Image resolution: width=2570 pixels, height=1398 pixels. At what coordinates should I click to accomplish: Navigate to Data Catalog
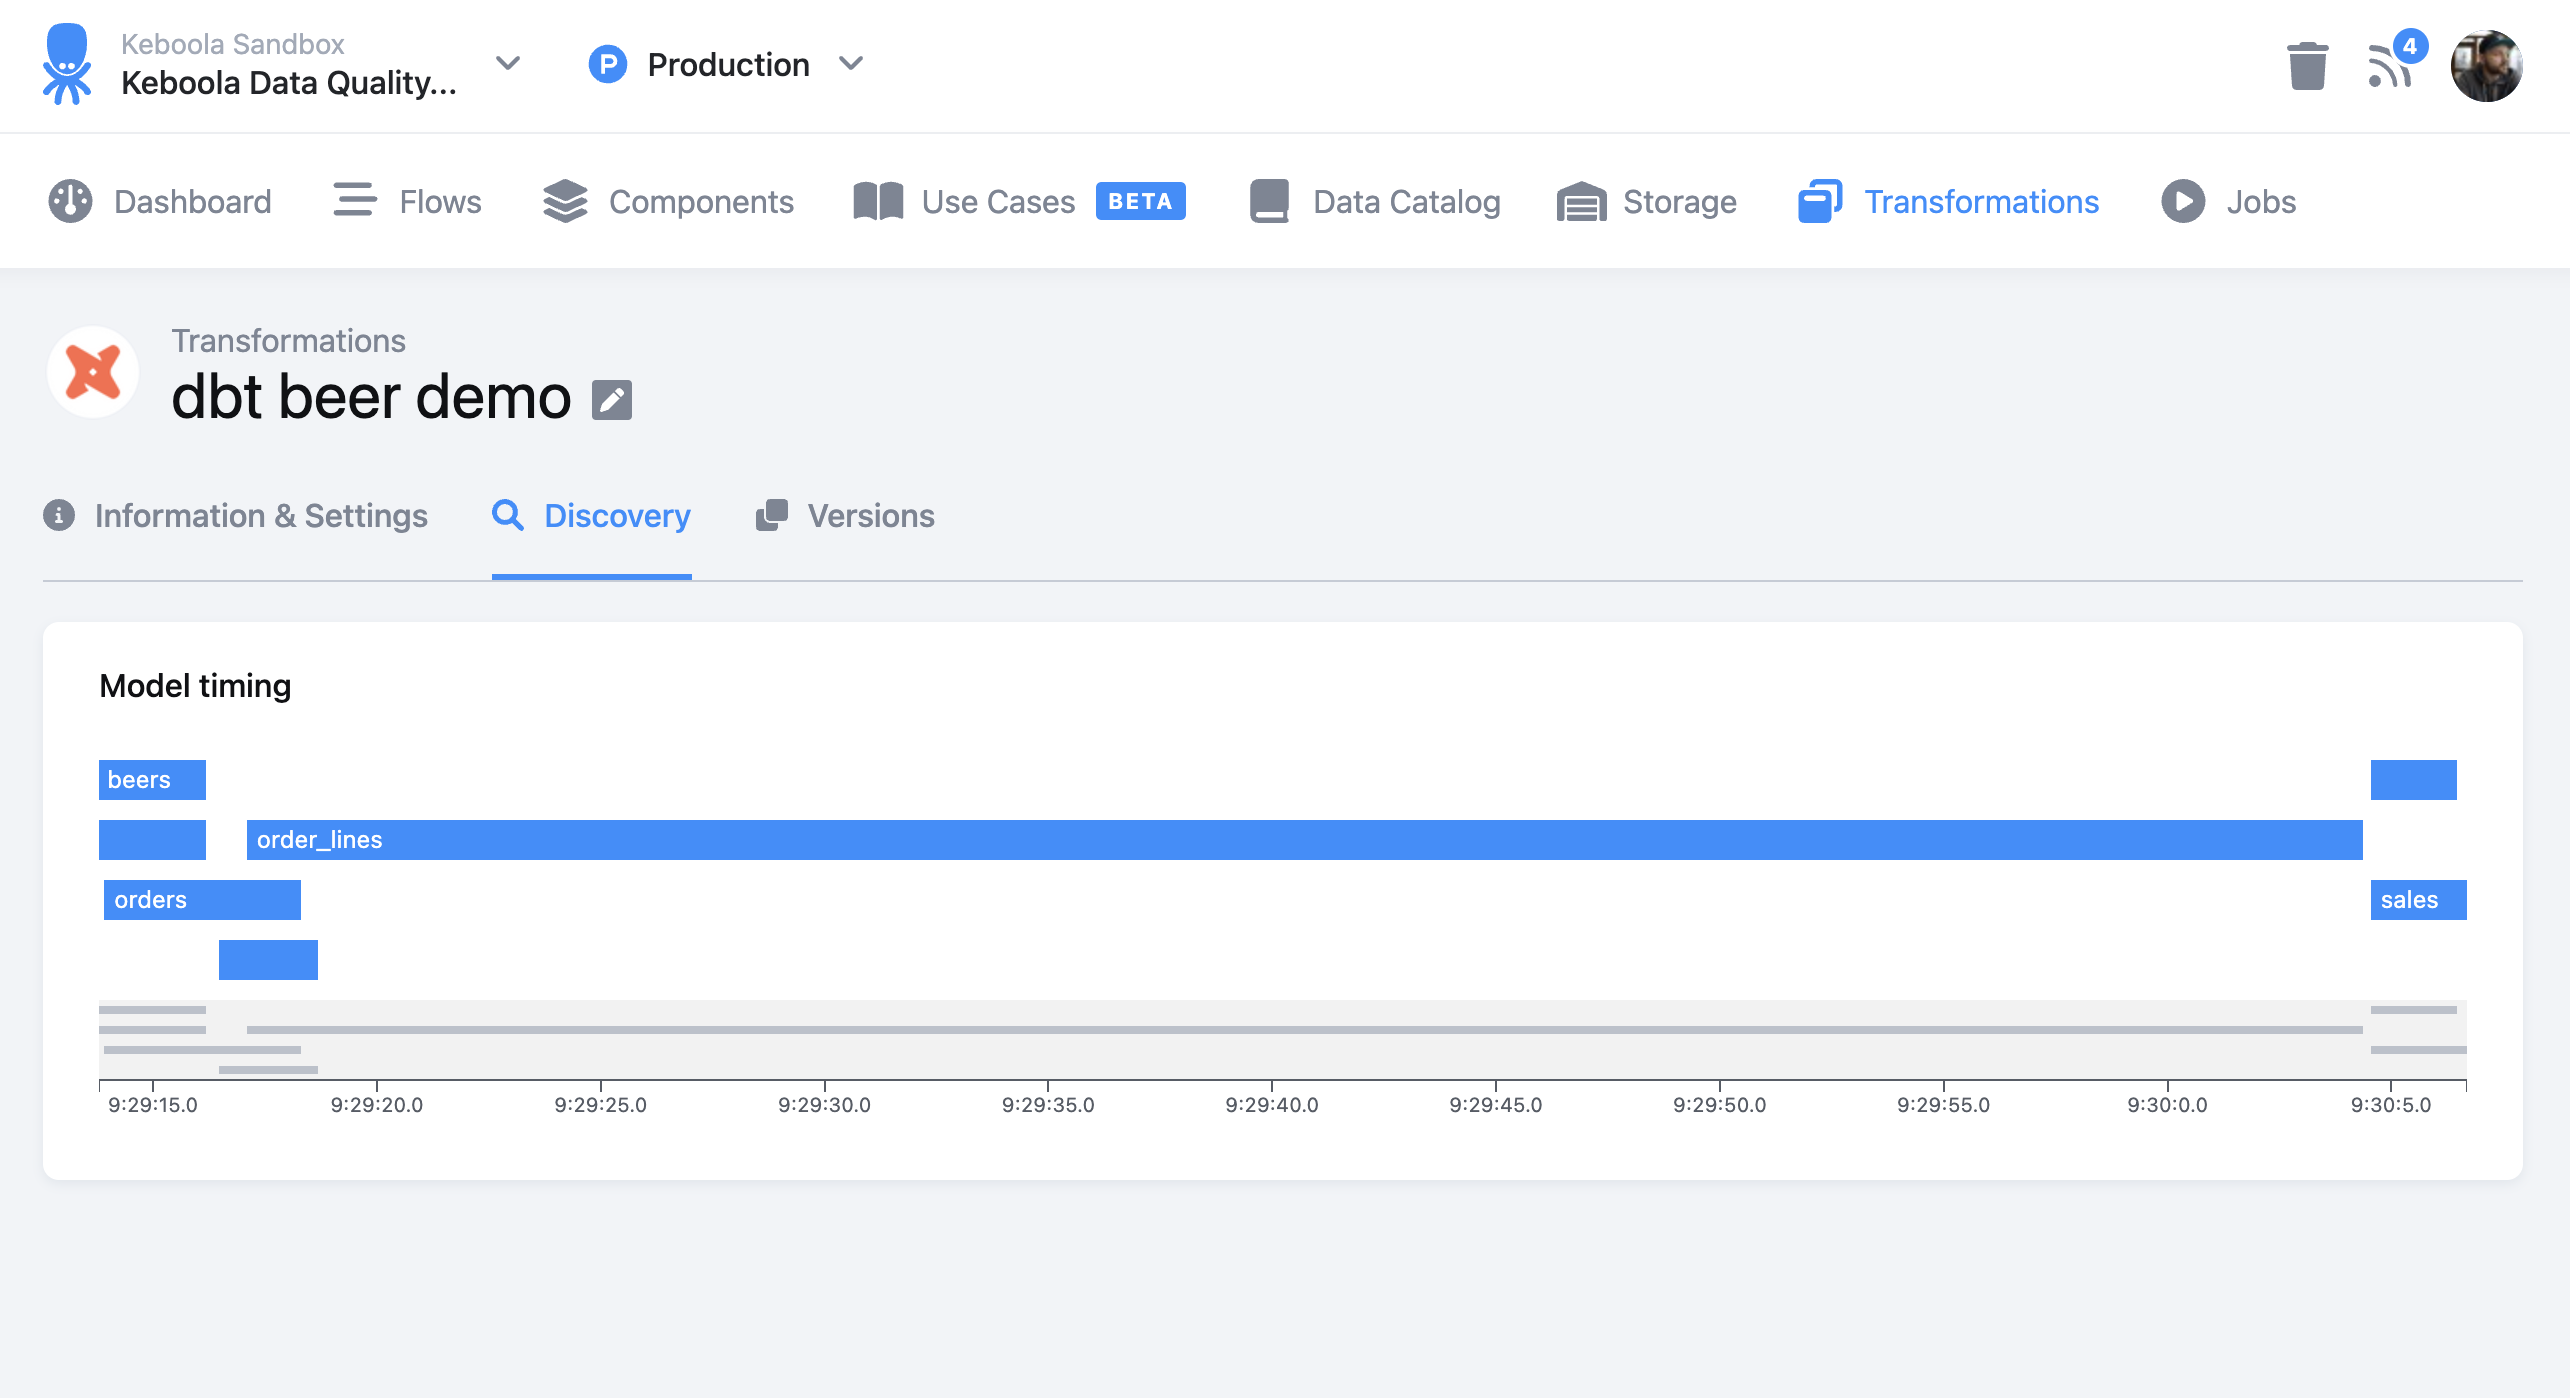[x=1375, y=201]
